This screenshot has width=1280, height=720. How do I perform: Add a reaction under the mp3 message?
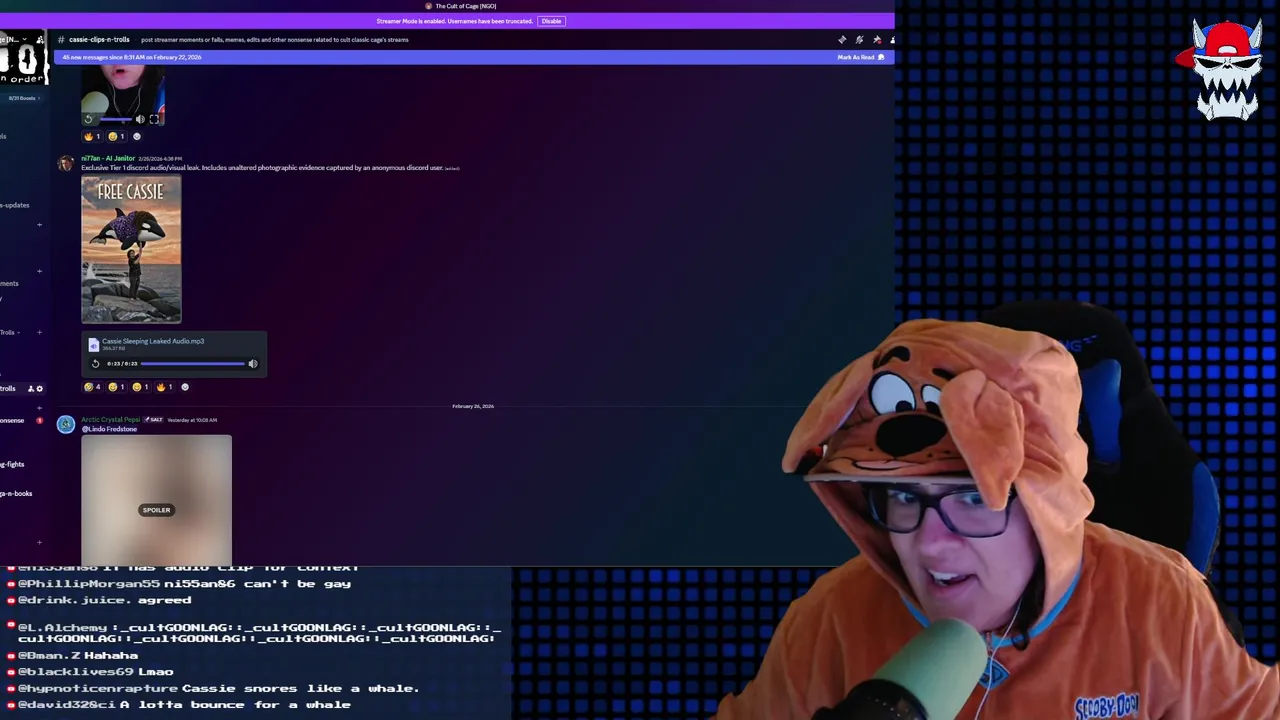(x=185, y=387)
